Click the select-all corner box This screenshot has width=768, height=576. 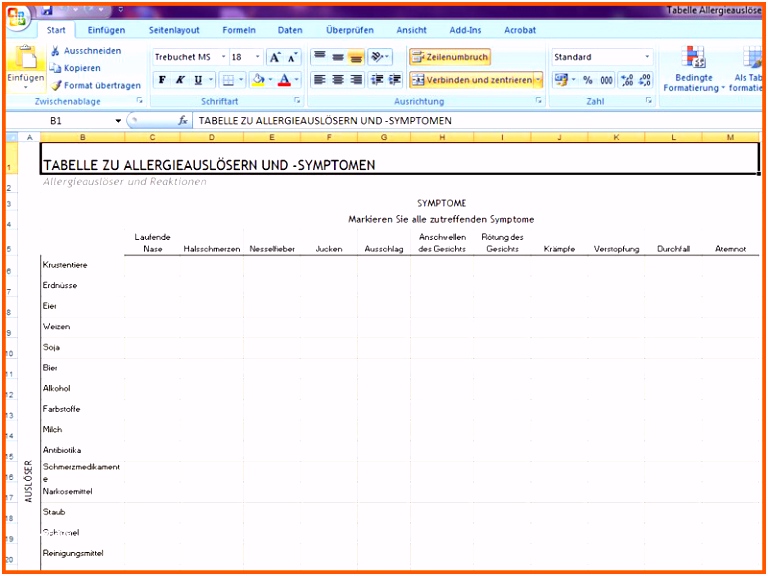pos(12,137)
